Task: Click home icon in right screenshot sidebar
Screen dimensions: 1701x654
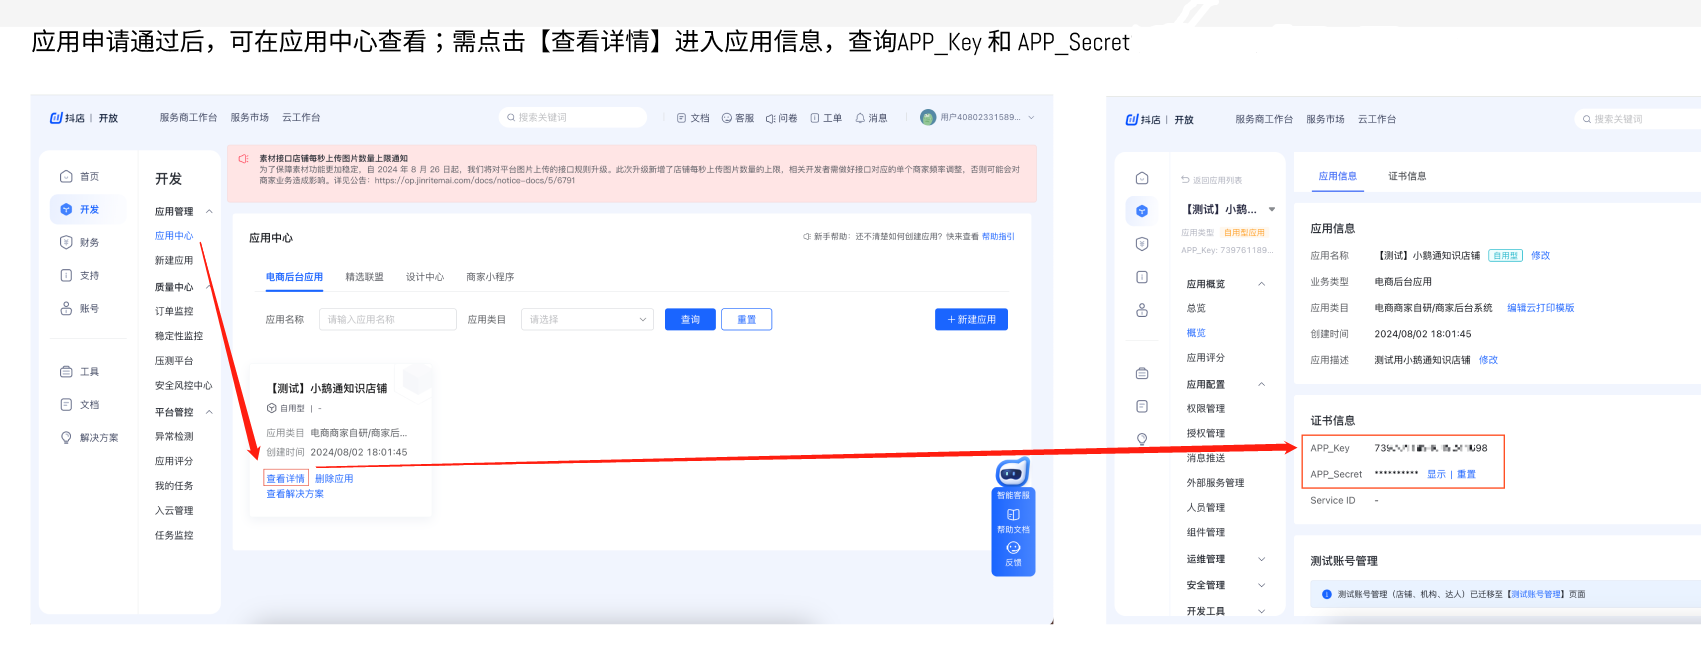Action: tap(1142, 178)
